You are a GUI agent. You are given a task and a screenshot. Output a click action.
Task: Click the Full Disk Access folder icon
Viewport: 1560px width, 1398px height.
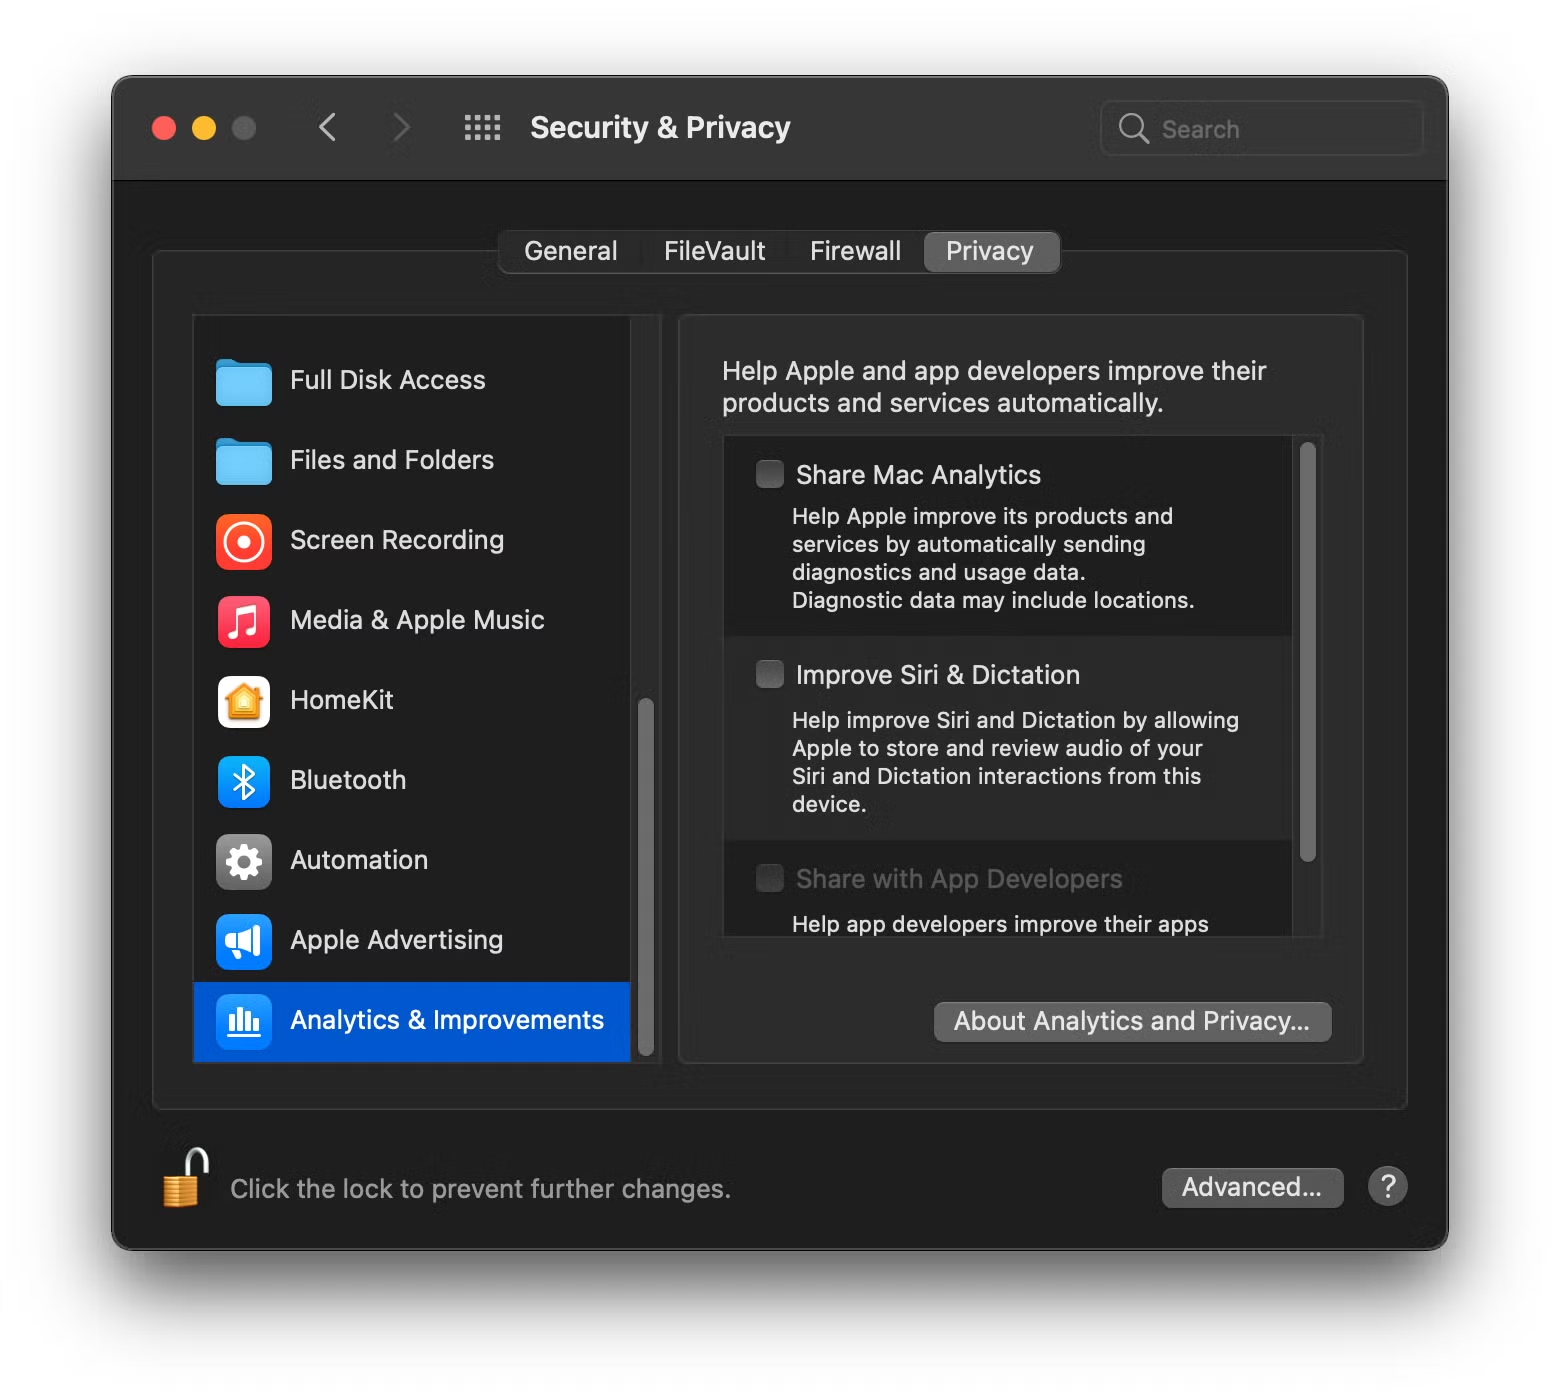click(244, 381)
